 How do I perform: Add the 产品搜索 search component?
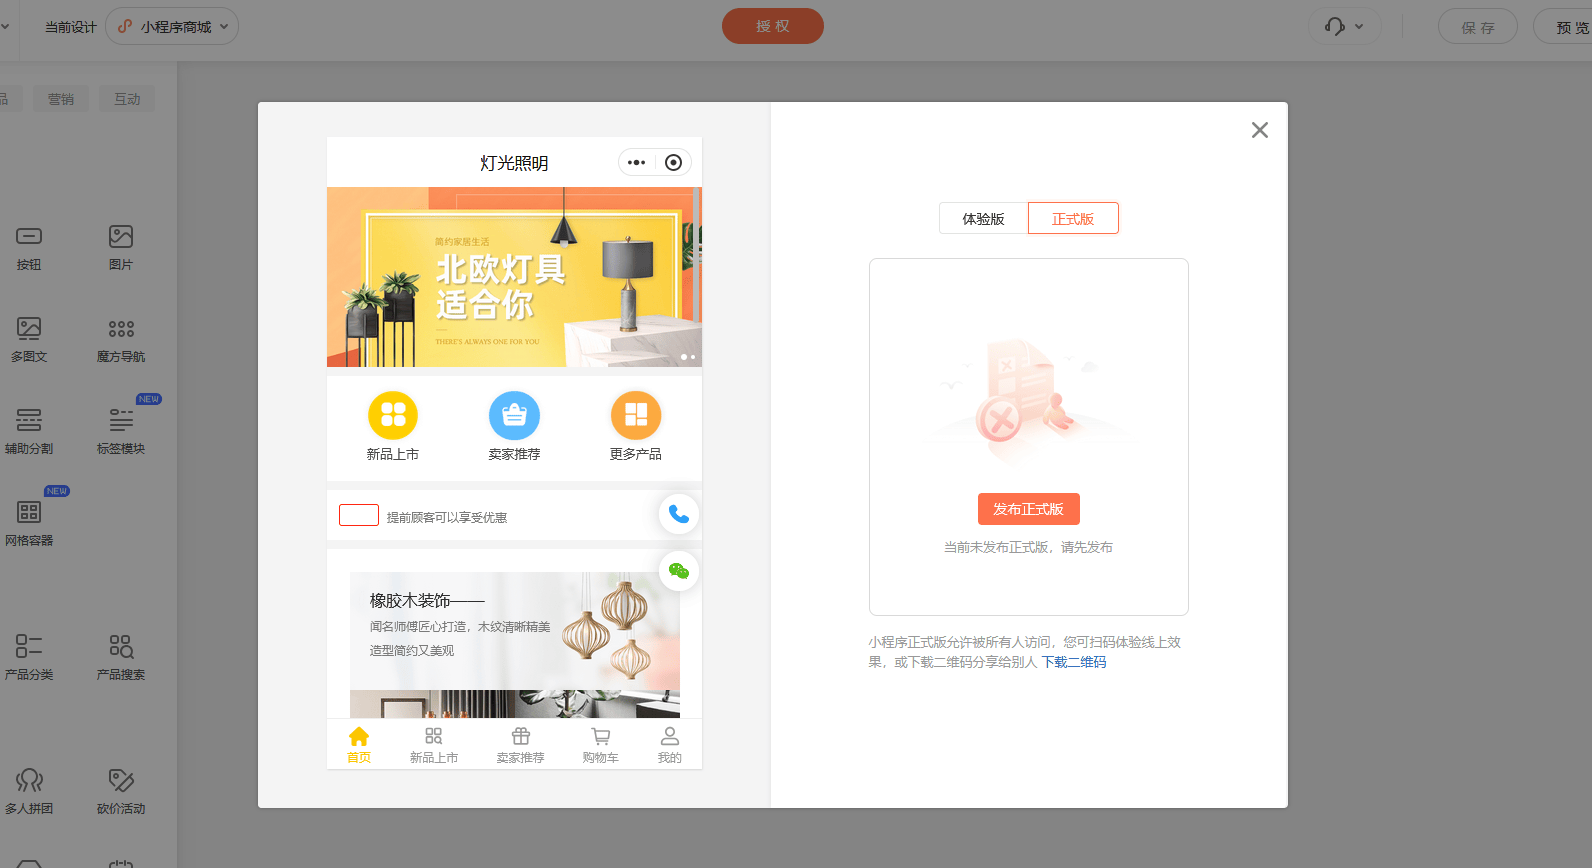(x=121, y=657)
